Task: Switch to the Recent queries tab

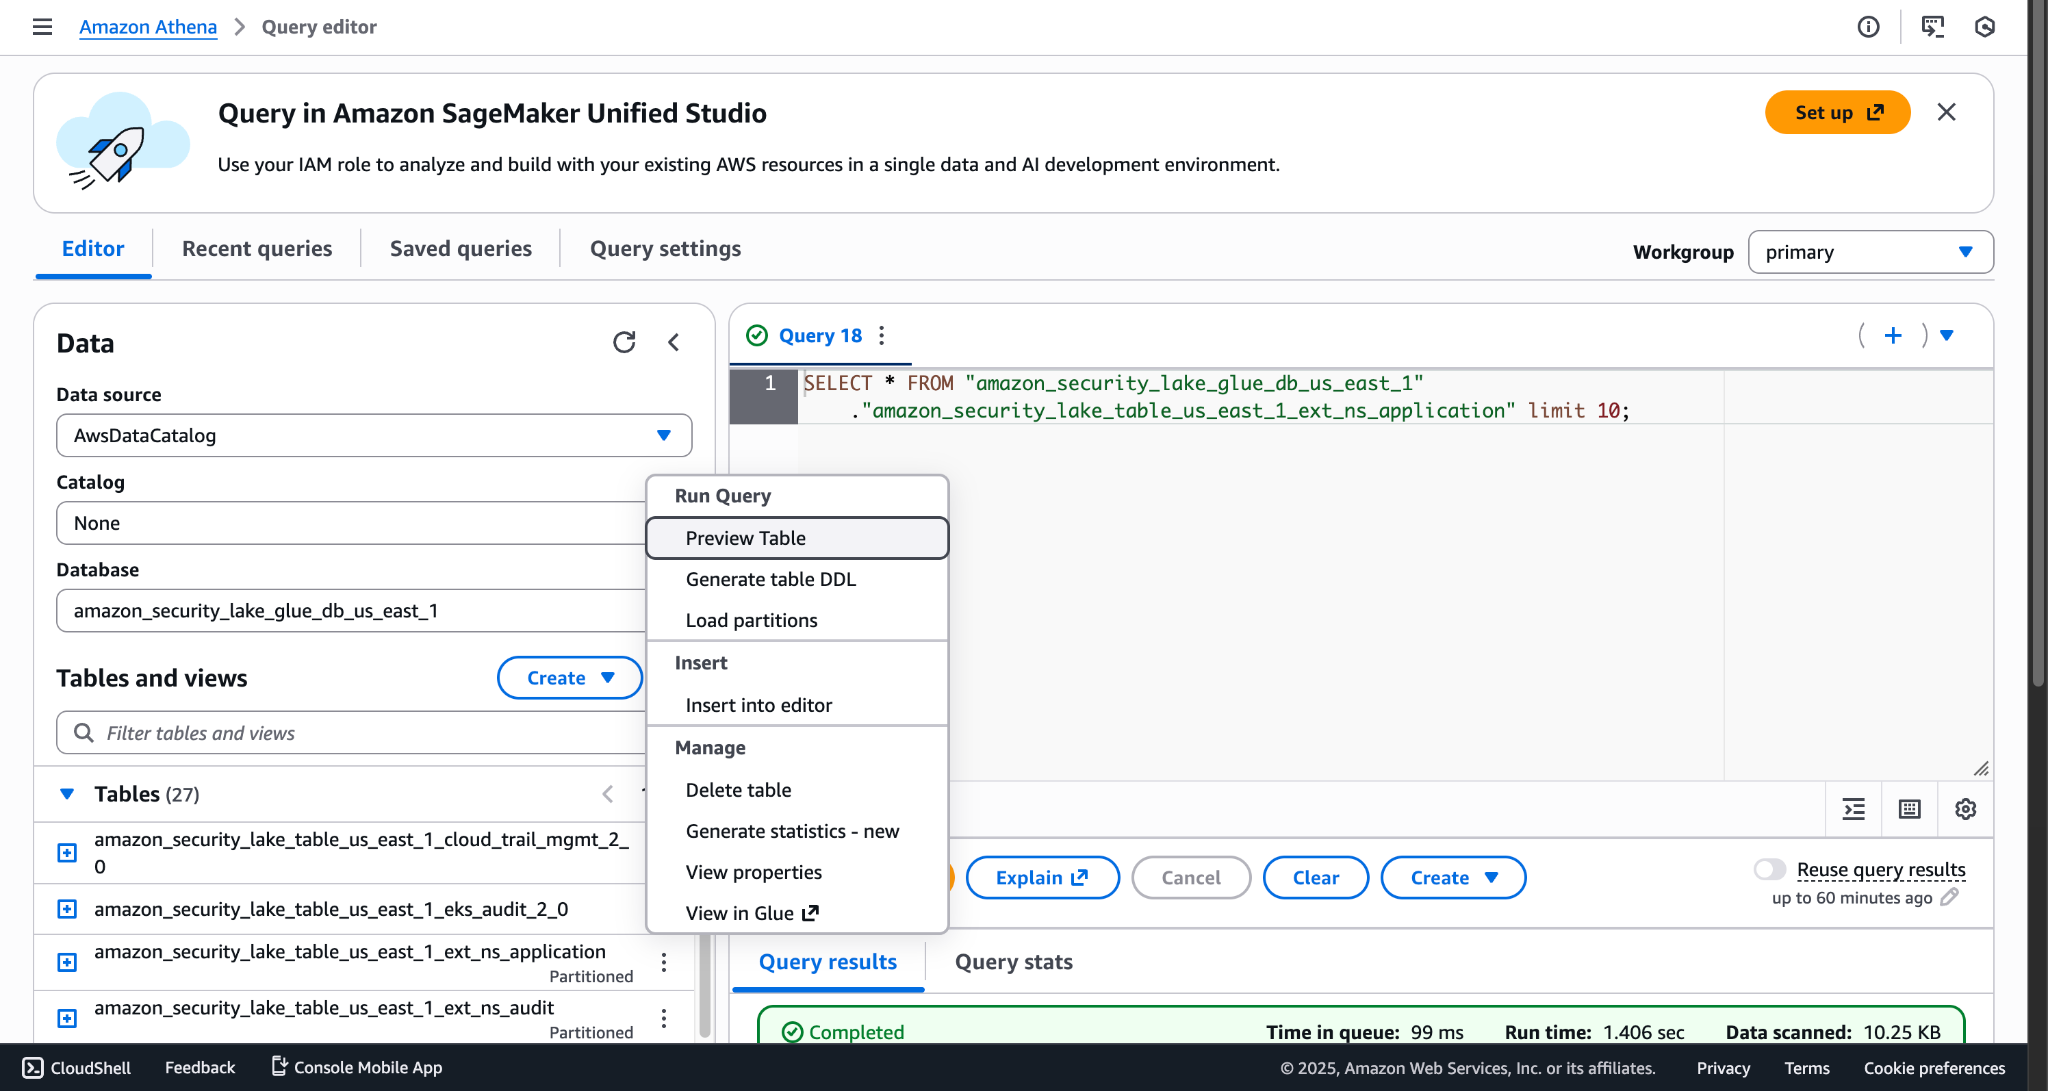Action: (x=257, y=249)
